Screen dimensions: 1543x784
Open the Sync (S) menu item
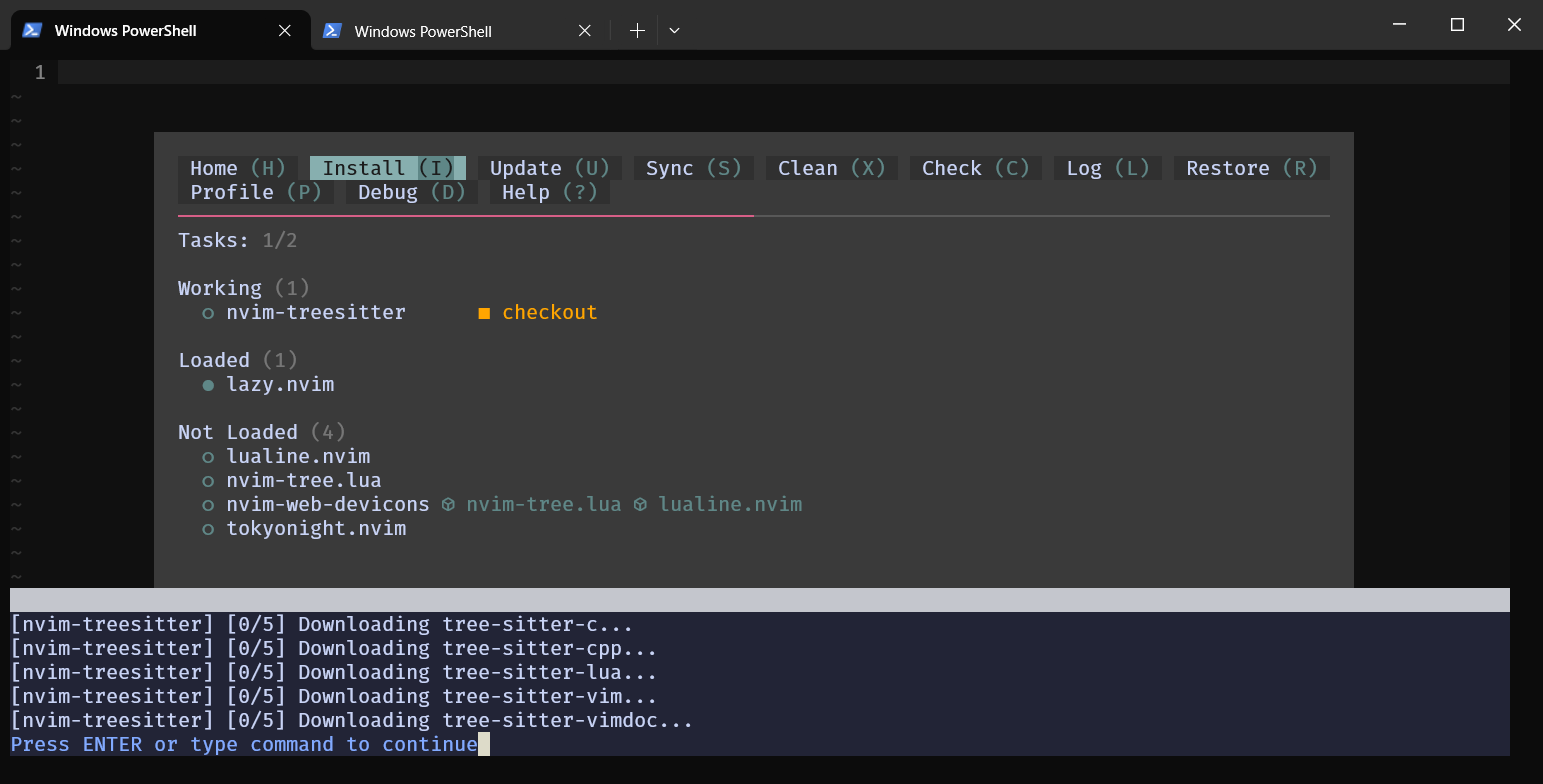click(693, 168)
